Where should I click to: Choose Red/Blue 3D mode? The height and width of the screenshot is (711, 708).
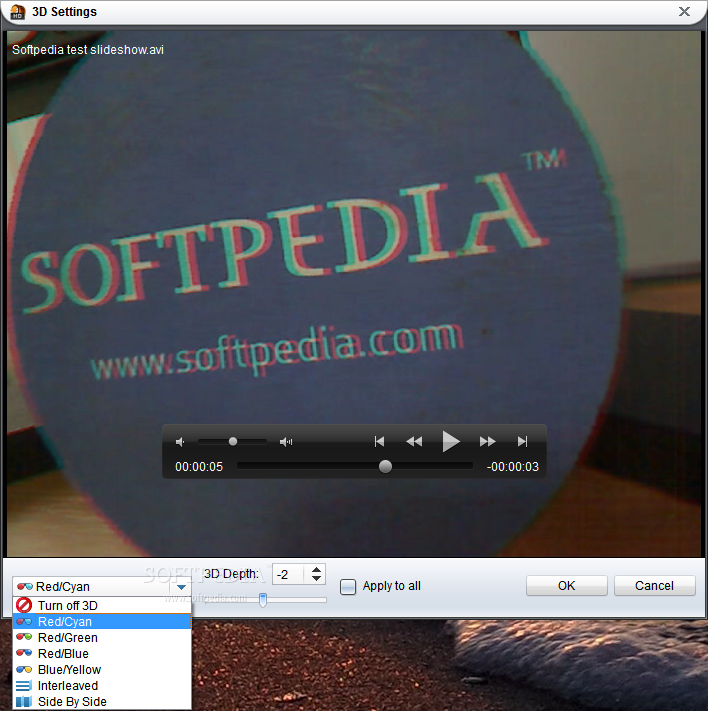(102, 653)
